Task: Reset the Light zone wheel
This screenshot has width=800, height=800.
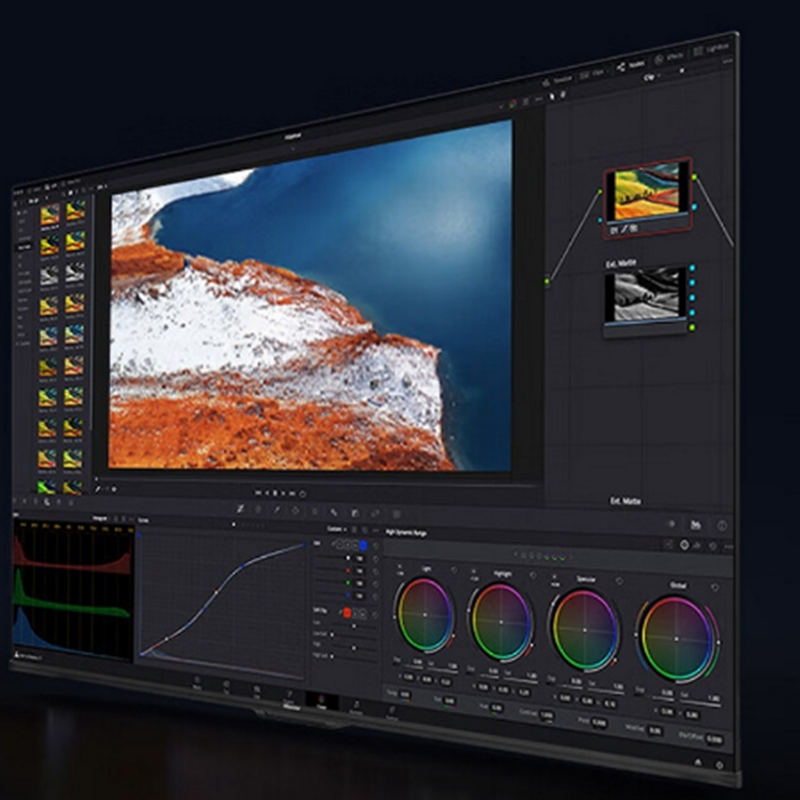Action: (x=454, y=570)
